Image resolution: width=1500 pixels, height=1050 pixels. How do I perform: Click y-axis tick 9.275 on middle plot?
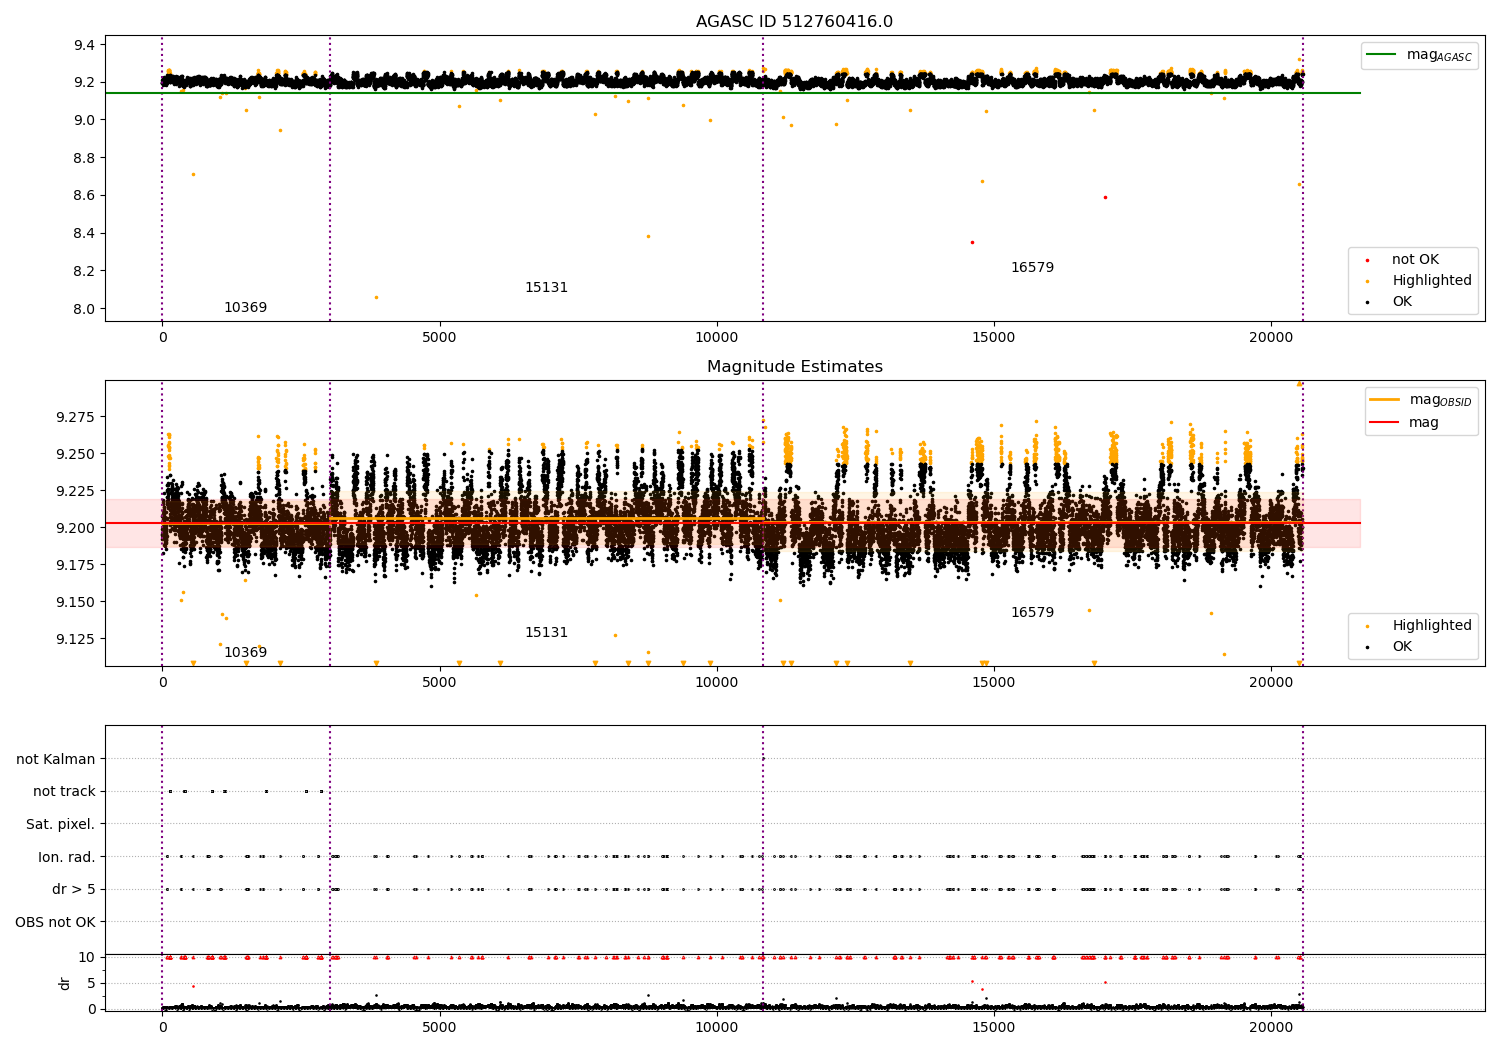(x=76, y=417)
